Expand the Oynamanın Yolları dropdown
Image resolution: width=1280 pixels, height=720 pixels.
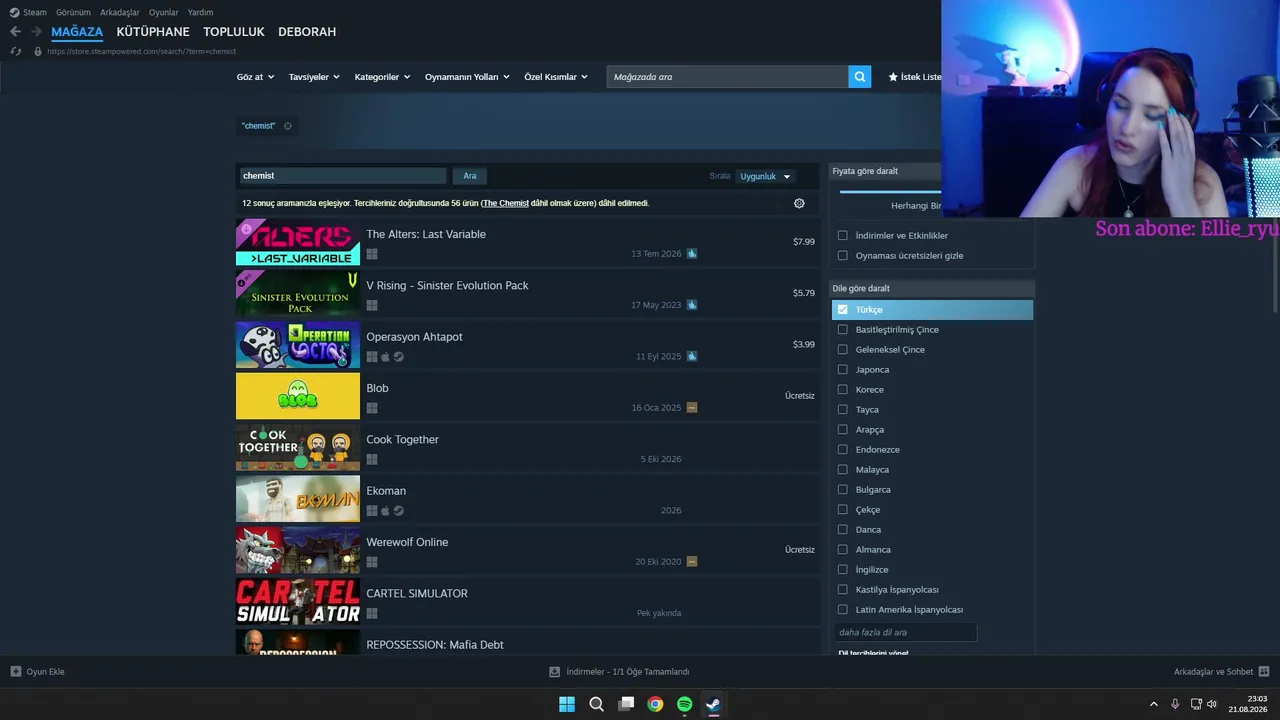click(x=467, y=77)
